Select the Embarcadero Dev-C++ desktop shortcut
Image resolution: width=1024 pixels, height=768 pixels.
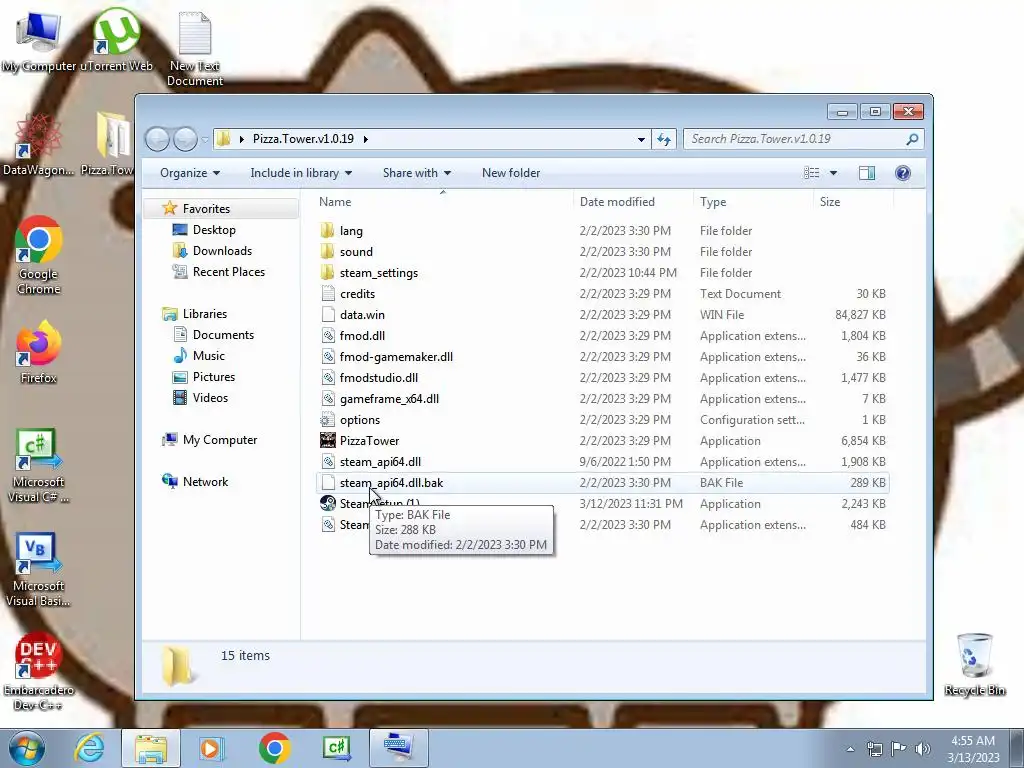pos(39,671)
